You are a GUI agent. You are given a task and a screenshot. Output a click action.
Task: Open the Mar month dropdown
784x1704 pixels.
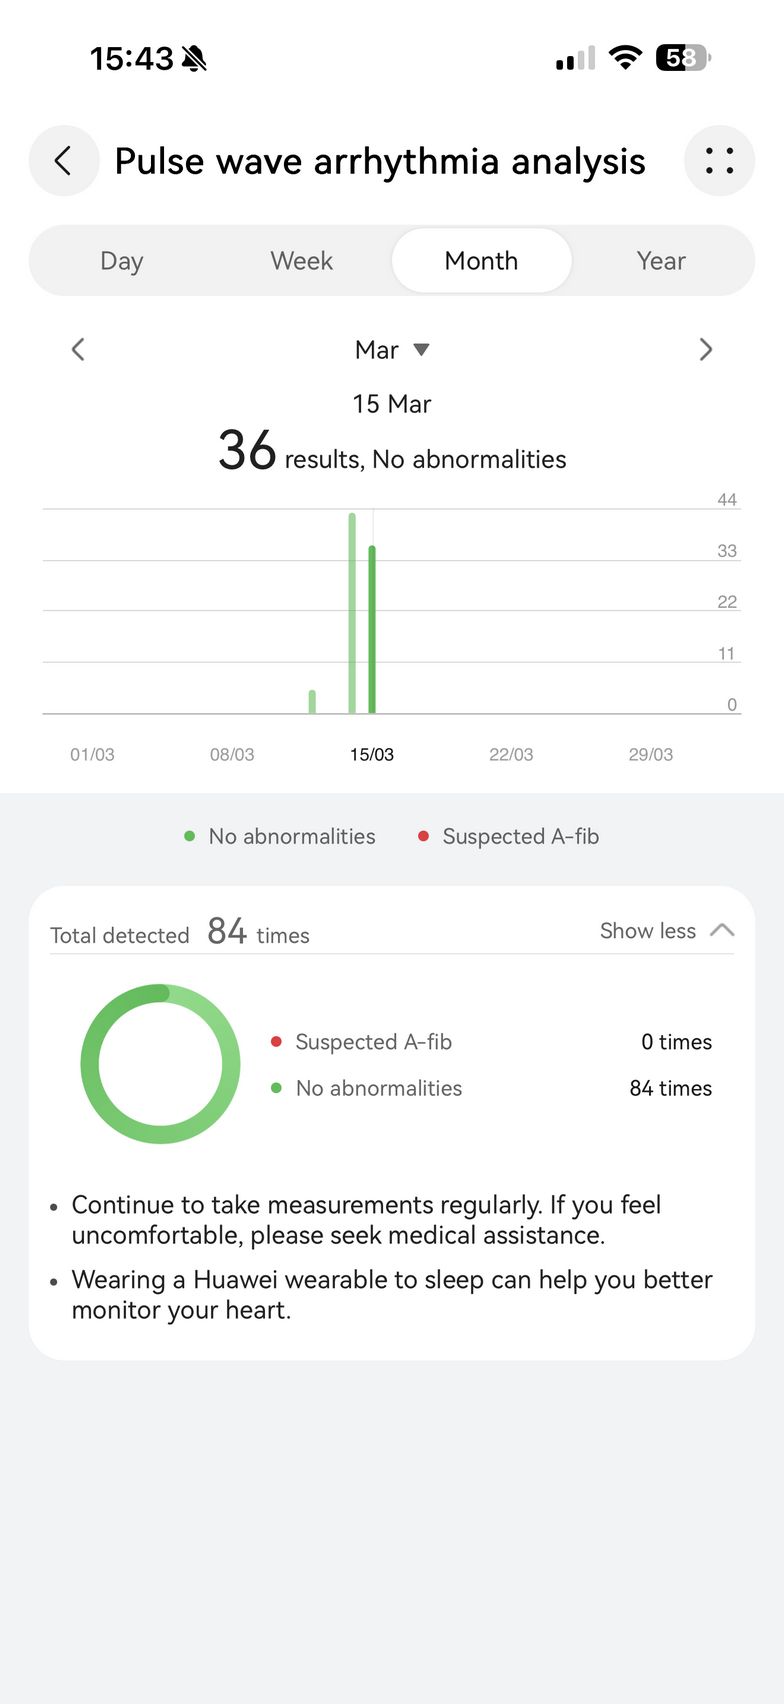tap(391, 350)
